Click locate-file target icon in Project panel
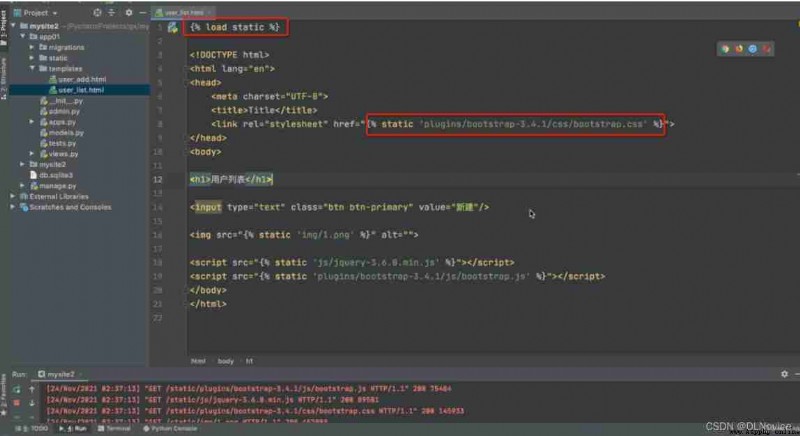Screen dimensions: 800x436 coord(97,12)
